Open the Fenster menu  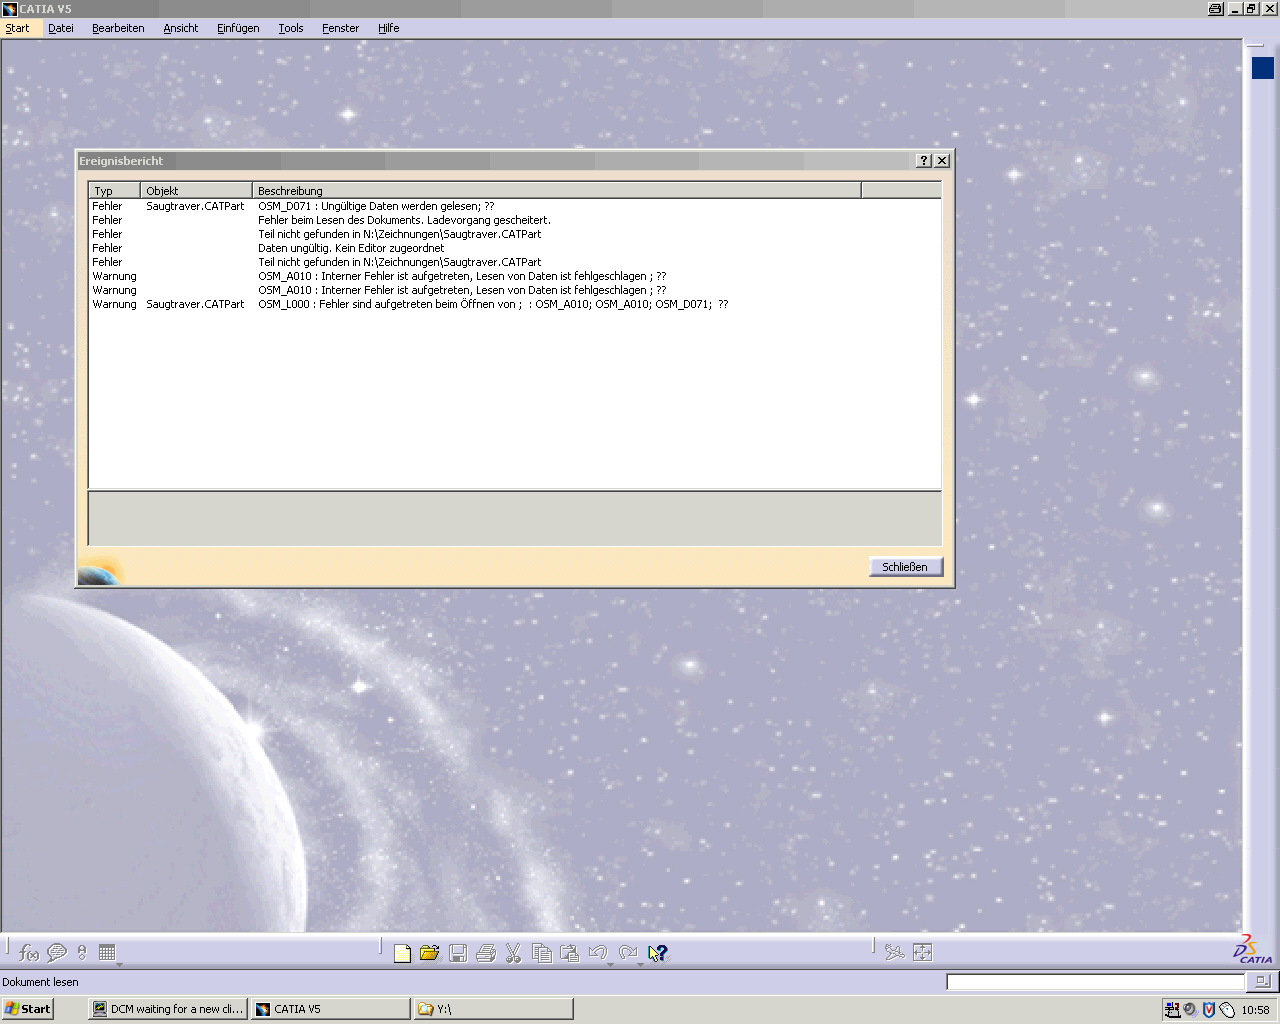click(x=340, y=28)
